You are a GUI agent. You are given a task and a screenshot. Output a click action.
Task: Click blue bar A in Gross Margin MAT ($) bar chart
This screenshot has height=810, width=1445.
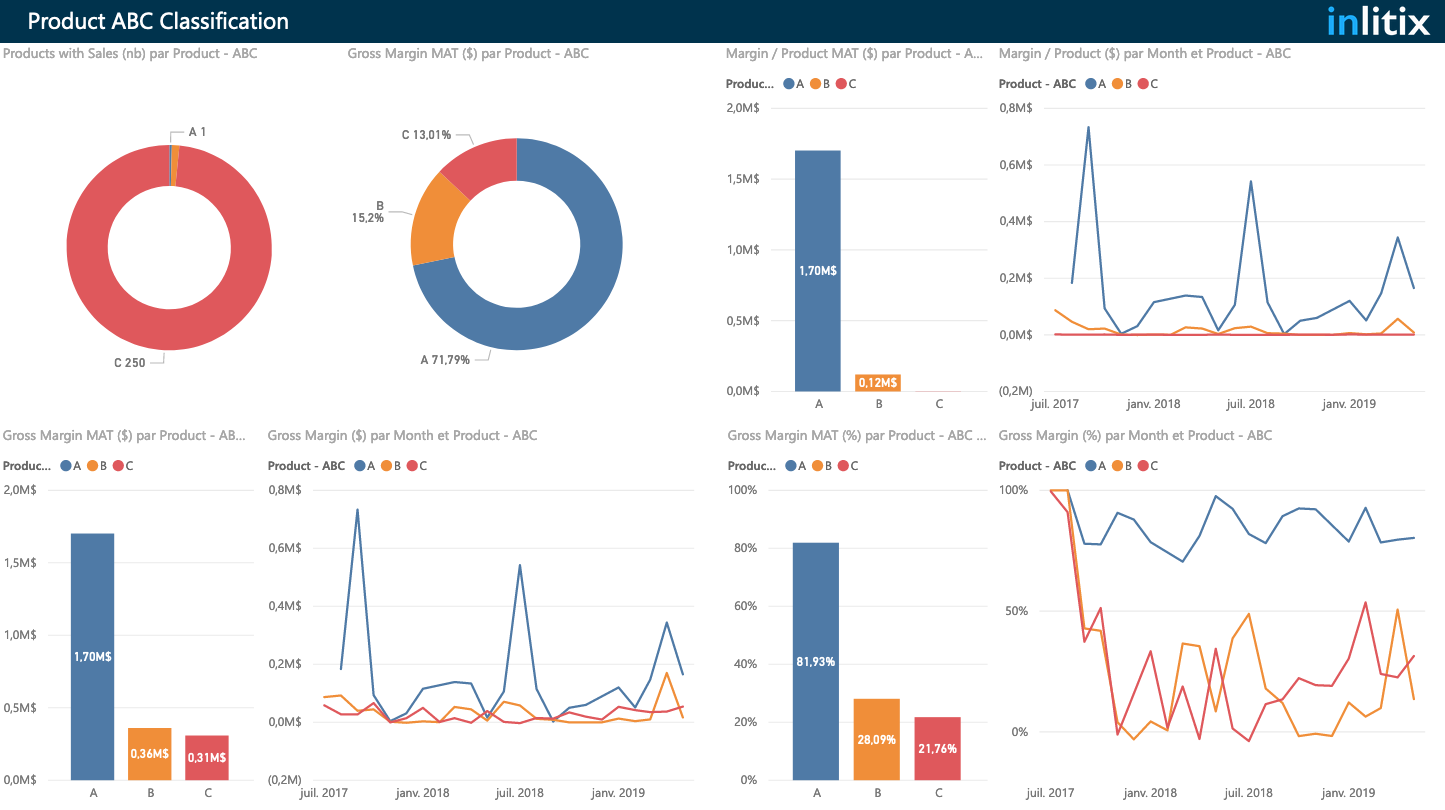(92, 657)
